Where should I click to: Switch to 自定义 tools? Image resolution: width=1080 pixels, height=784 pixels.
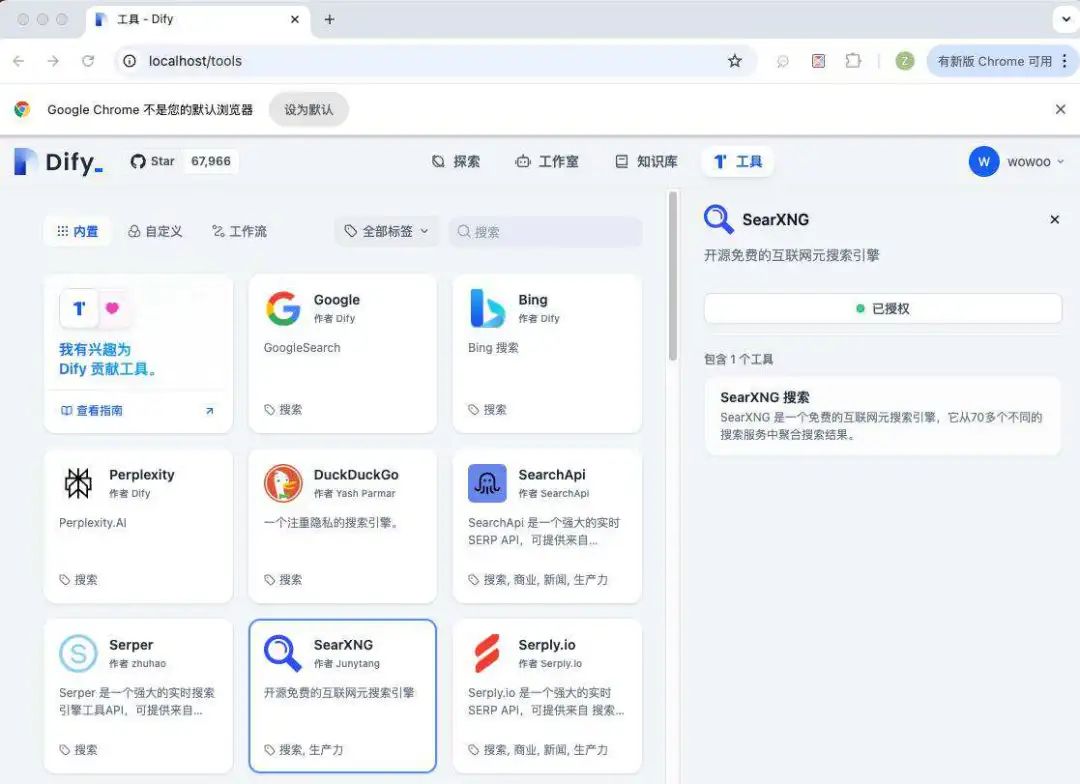click(155, 231)
